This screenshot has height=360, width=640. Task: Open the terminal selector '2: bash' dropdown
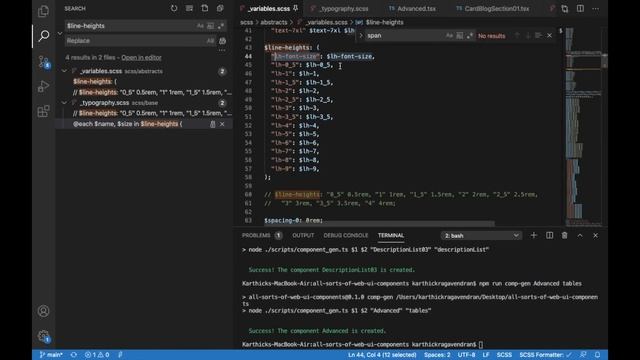481,236
